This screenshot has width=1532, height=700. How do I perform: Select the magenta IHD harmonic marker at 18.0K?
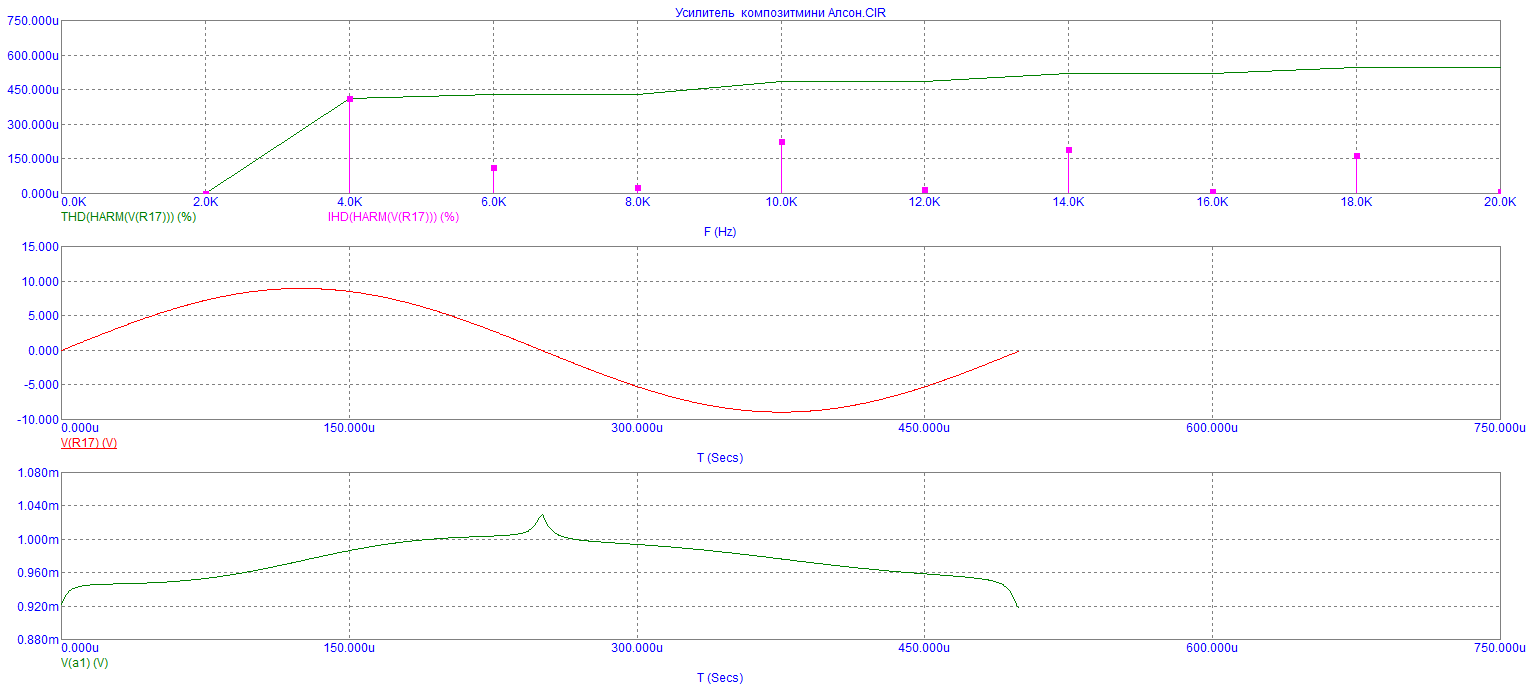point(1357,156)
